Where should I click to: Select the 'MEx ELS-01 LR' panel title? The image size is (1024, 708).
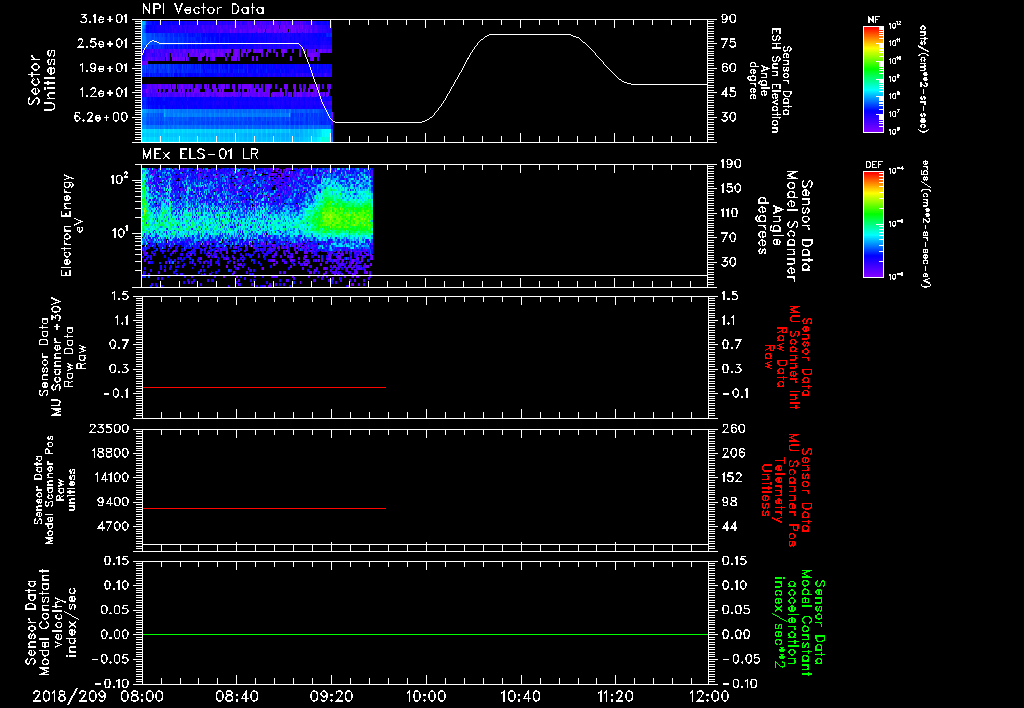coord(198,155)
